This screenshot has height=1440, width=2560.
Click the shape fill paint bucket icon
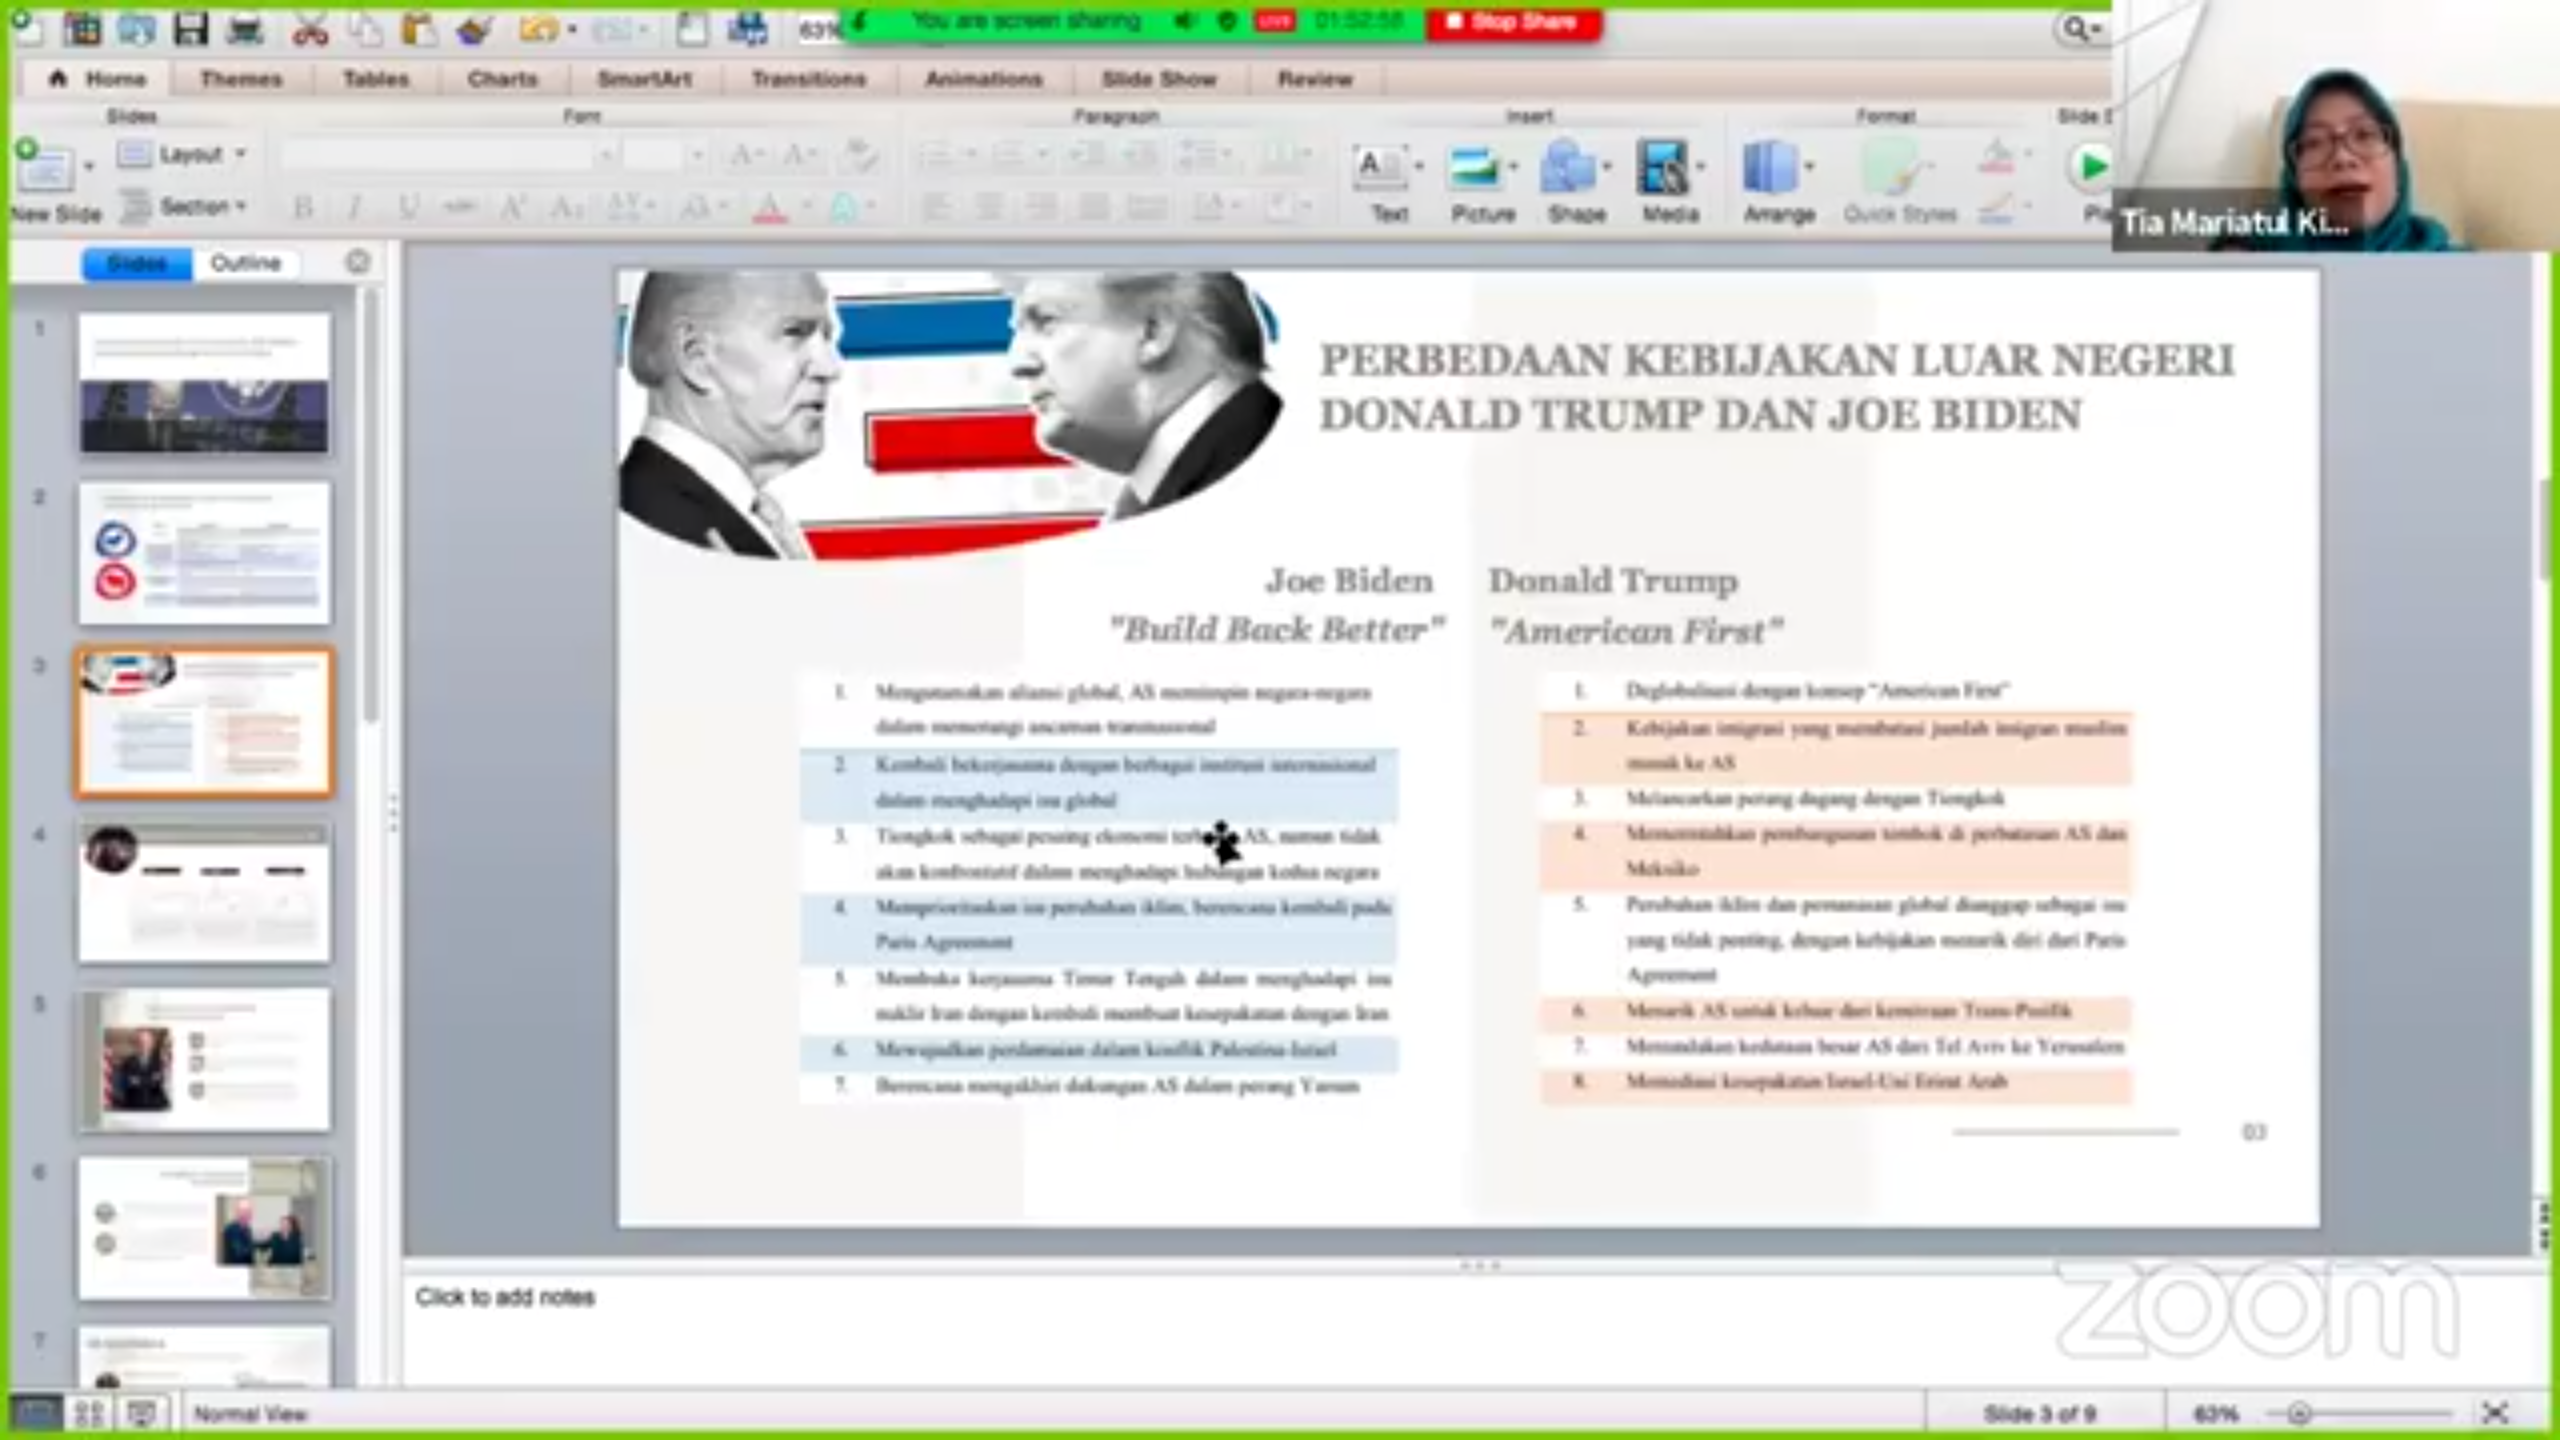(1996, 156)
